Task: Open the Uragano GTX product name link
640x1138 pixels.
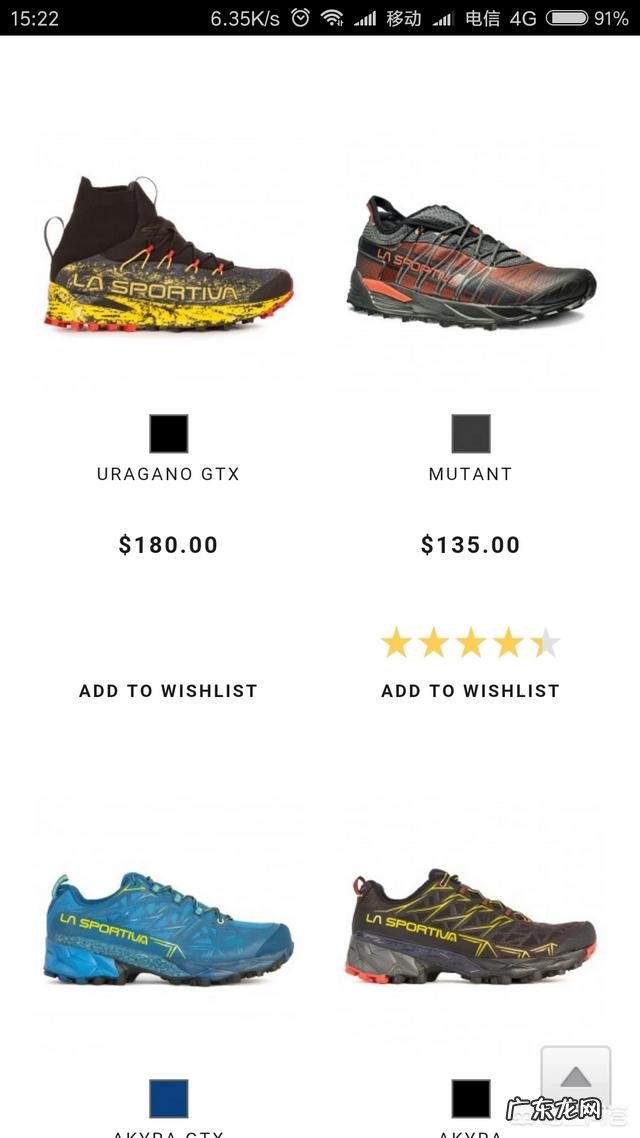Action: (x=168, y=474)
